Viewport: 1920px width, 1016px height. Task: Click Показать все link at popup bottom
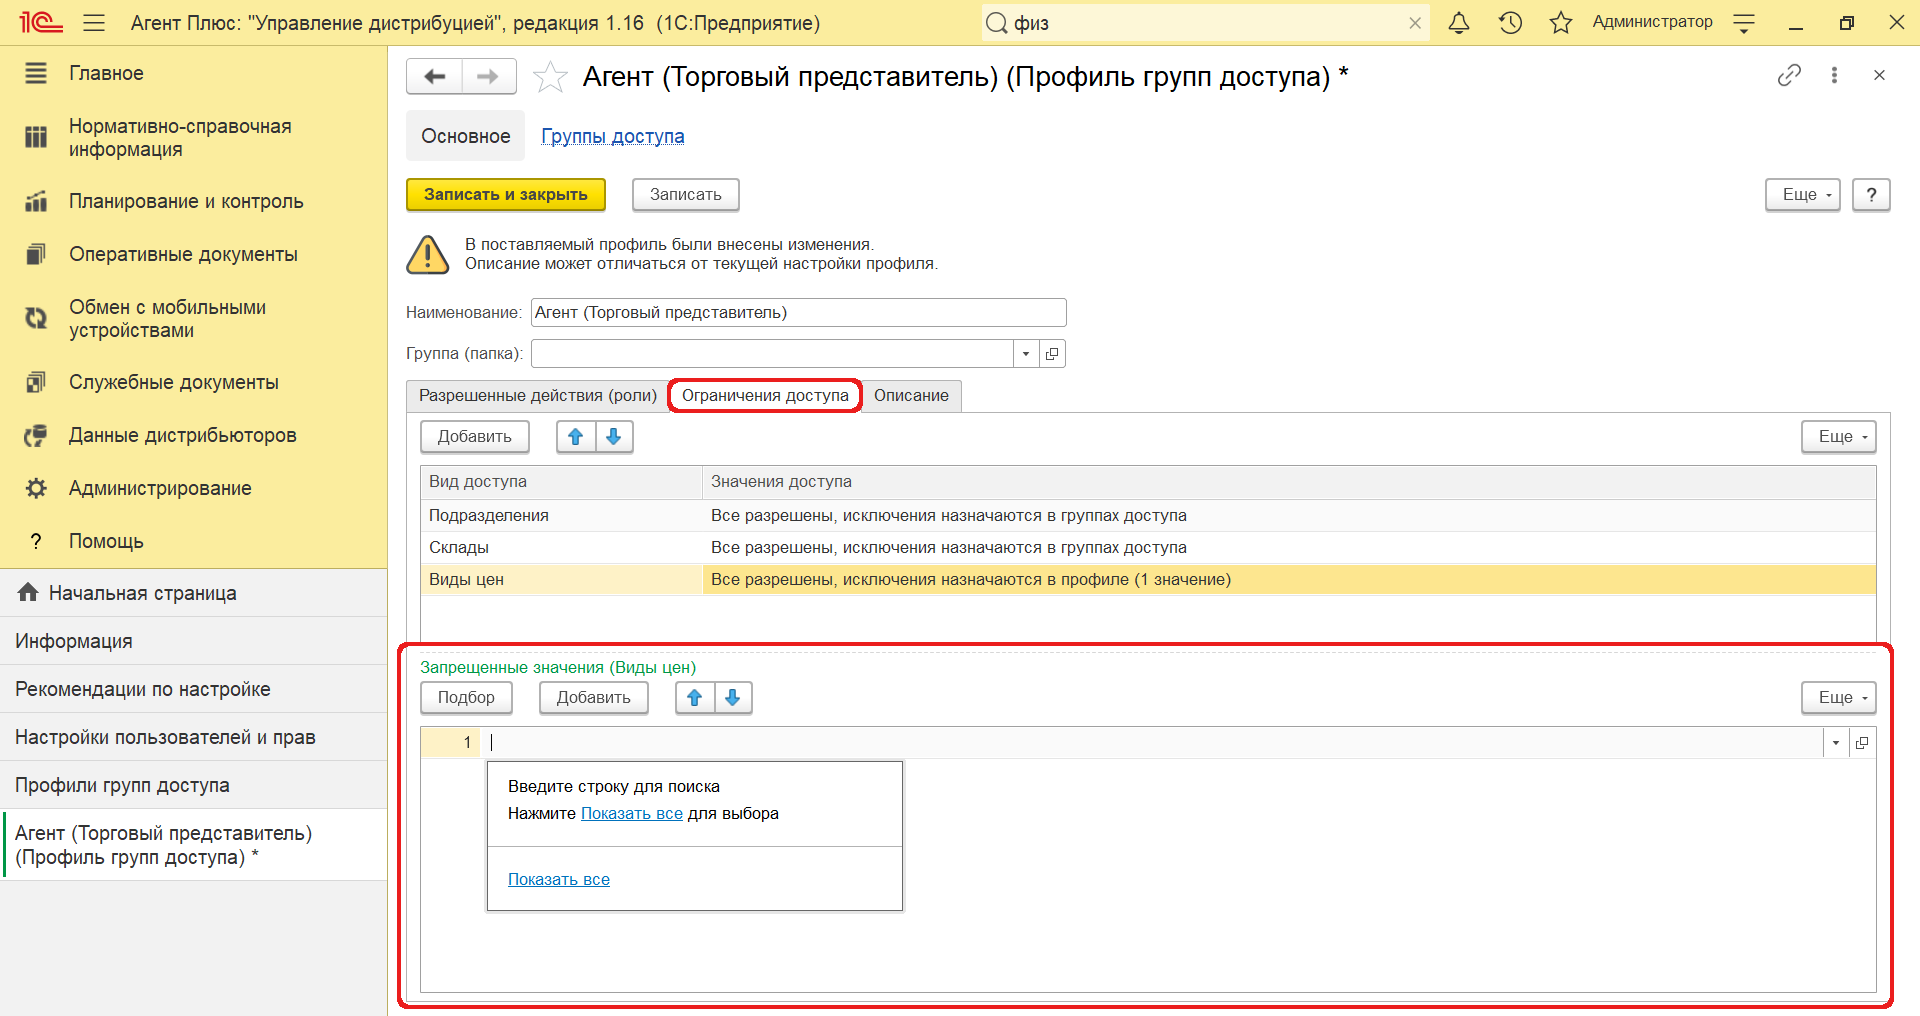pos(559,879)
